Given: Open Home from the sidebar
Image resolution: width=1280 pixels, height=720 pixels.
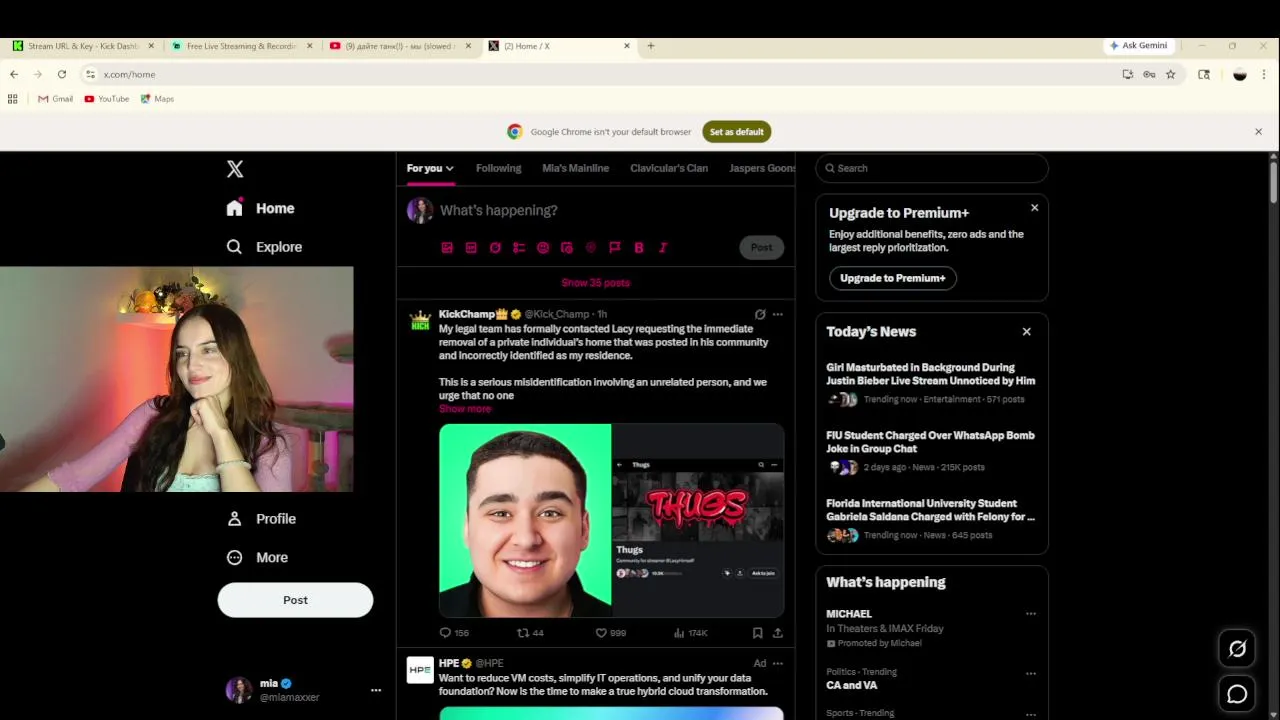Looking at the screenshot, I should [260, 208].
